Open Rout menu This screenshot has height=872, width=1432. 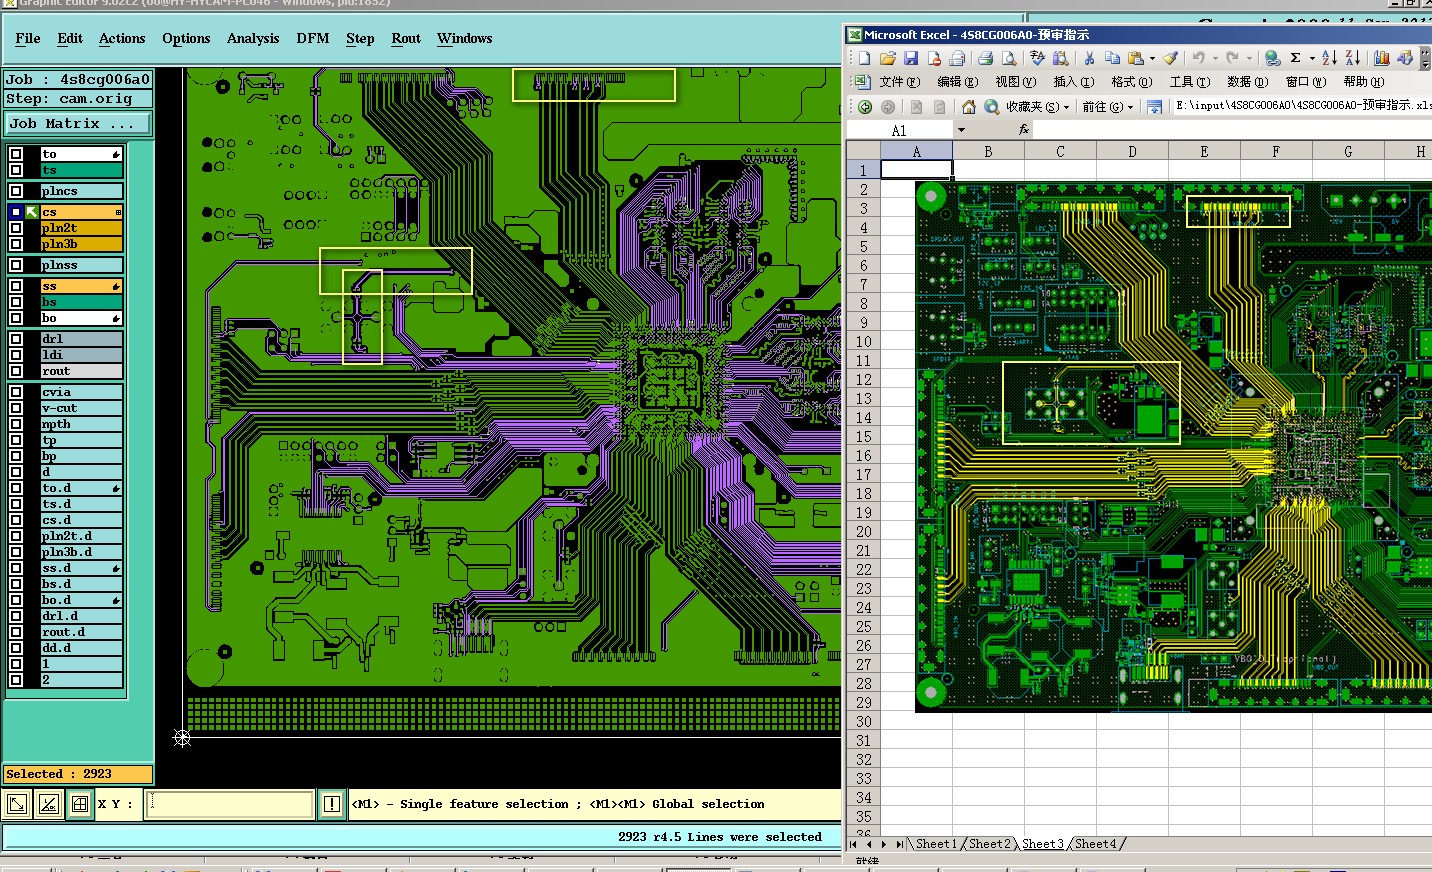[406, 39]
